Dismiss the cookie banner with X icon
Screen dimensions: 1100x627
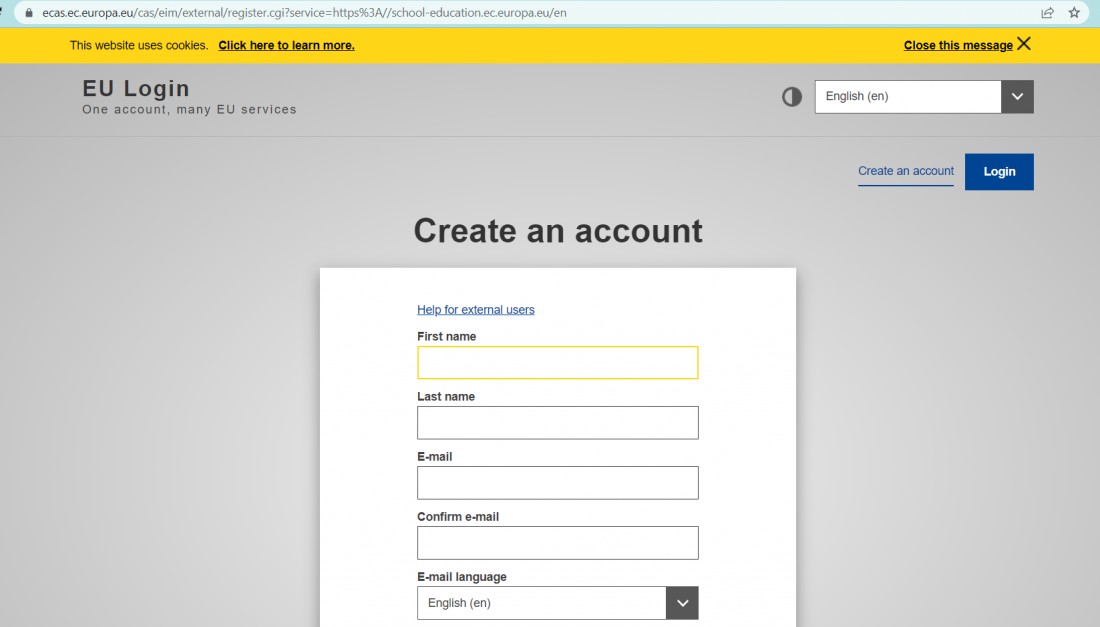click(1024, 44)
